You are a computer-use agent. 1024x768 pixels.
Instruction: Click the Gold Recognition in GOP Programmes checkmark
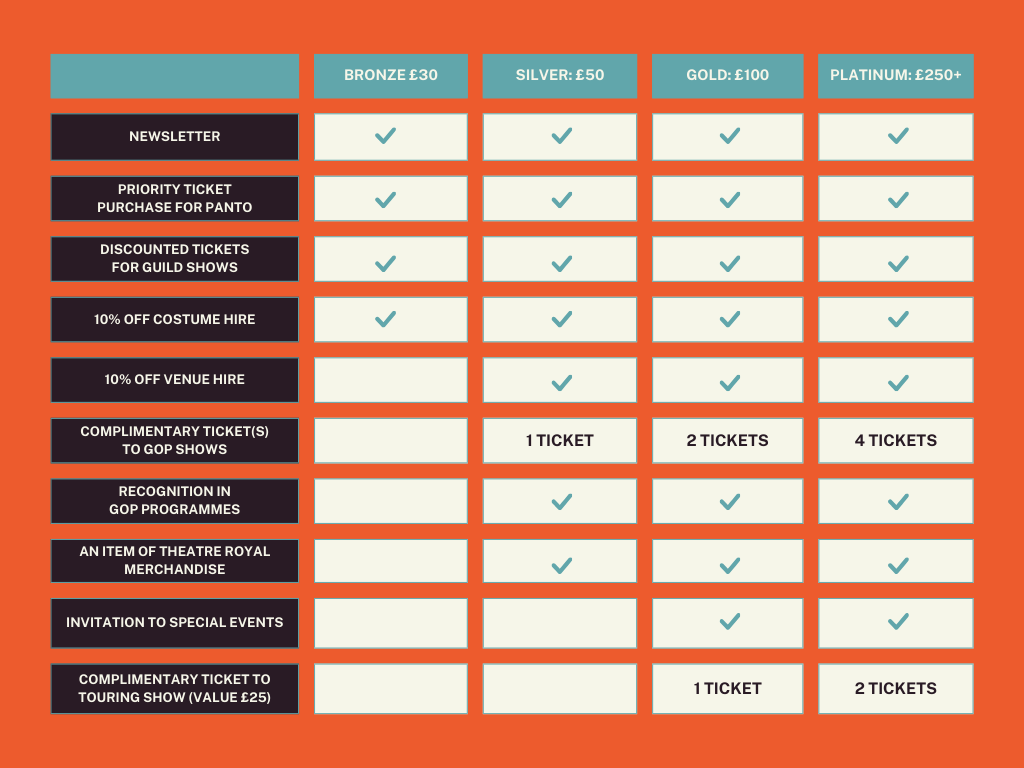(729, 502)
